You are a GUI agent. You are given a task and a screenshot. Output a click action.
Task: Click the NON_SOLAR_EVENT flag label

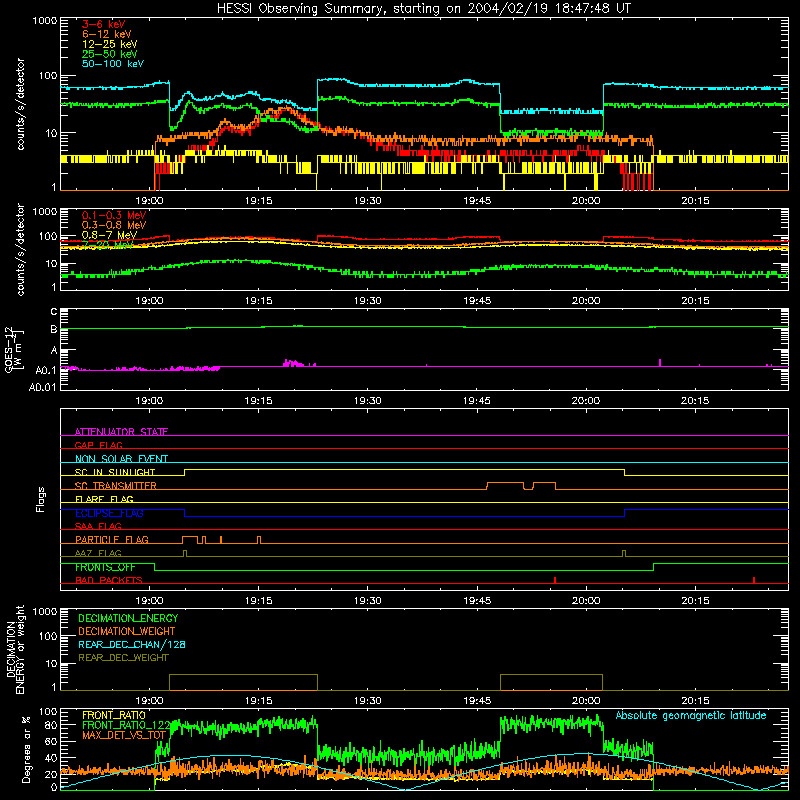(121, 459)
